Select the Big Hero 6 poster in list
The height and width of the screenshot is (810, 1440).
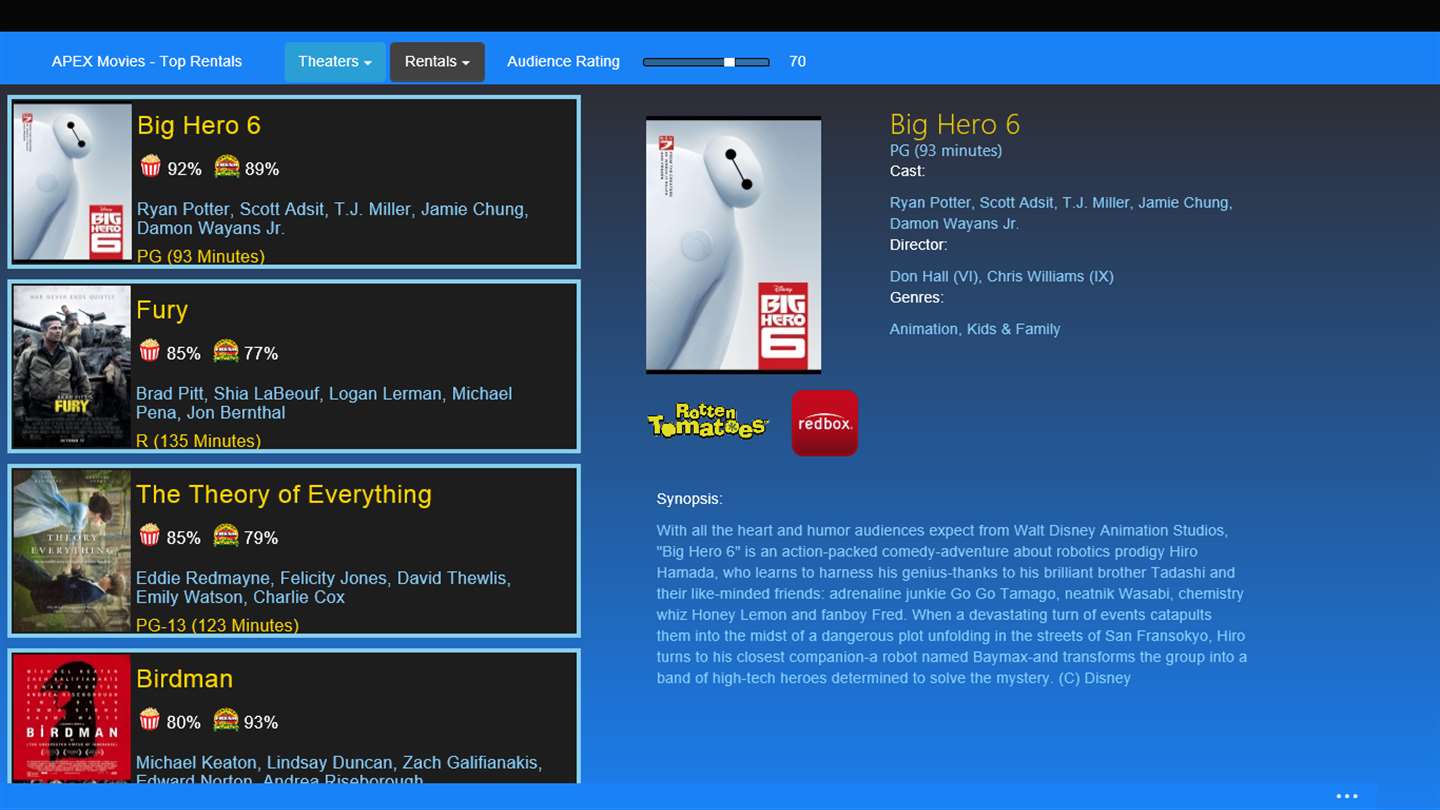[x=72, y=182]
